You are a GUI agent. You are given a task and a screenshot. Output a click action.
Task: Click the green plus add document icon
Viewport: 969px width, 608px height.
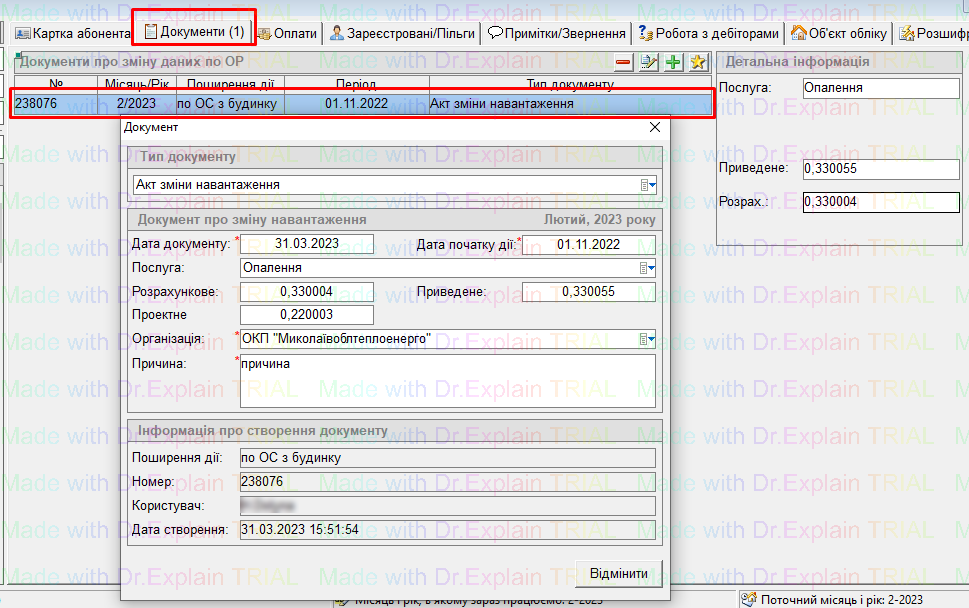click(x=673, y=63)
